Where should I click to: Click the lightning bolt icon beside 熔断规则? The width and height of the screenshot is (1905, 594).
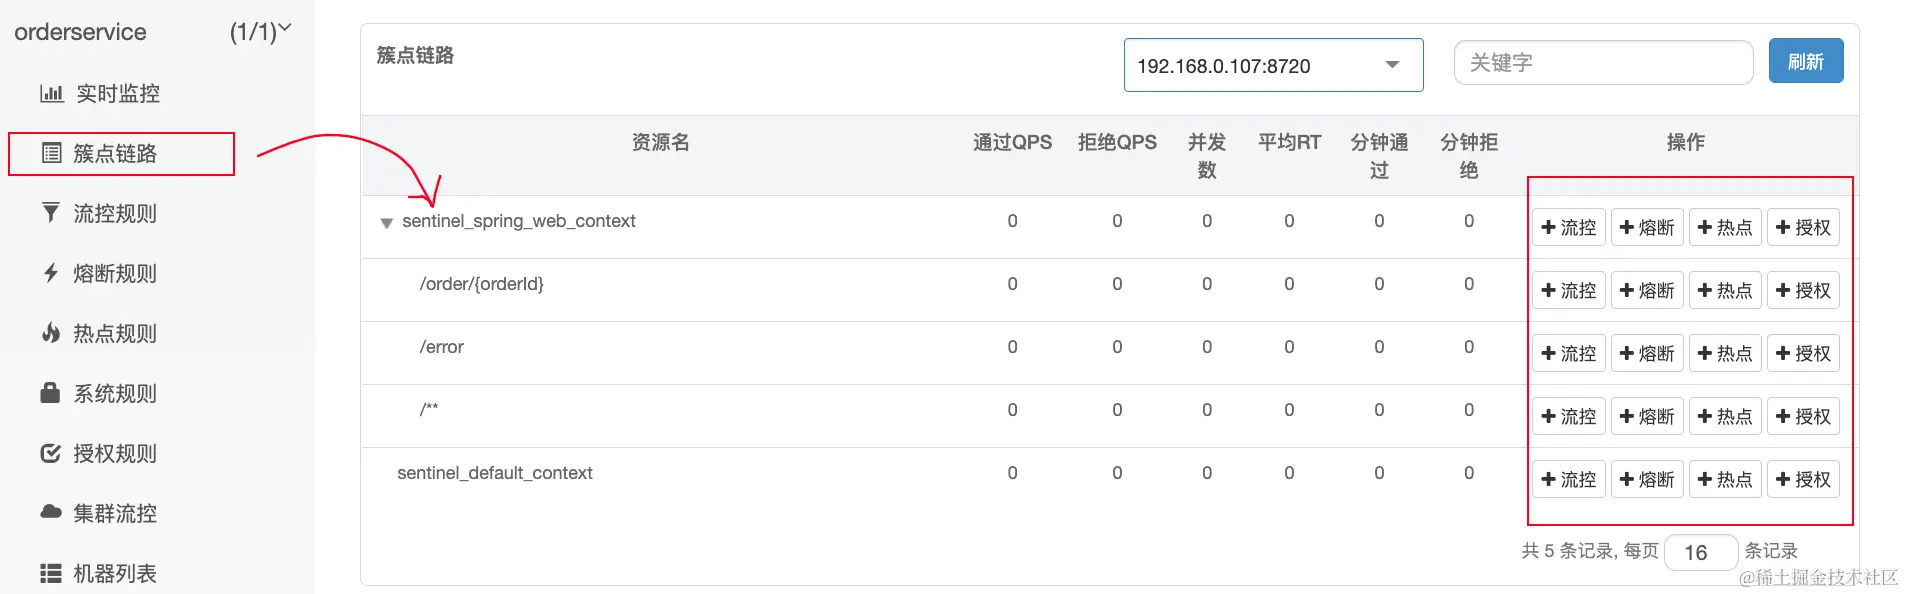51,272
